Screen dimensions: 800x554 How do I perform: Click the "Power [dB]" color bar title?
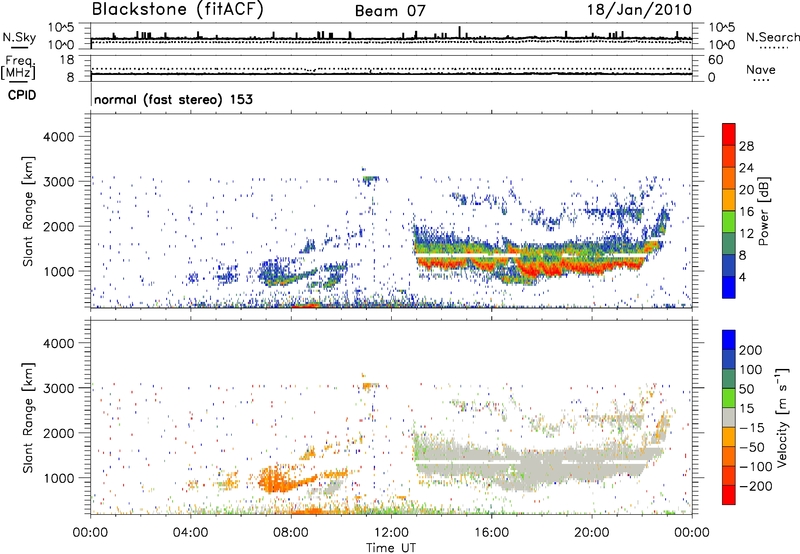coord(764,211)
